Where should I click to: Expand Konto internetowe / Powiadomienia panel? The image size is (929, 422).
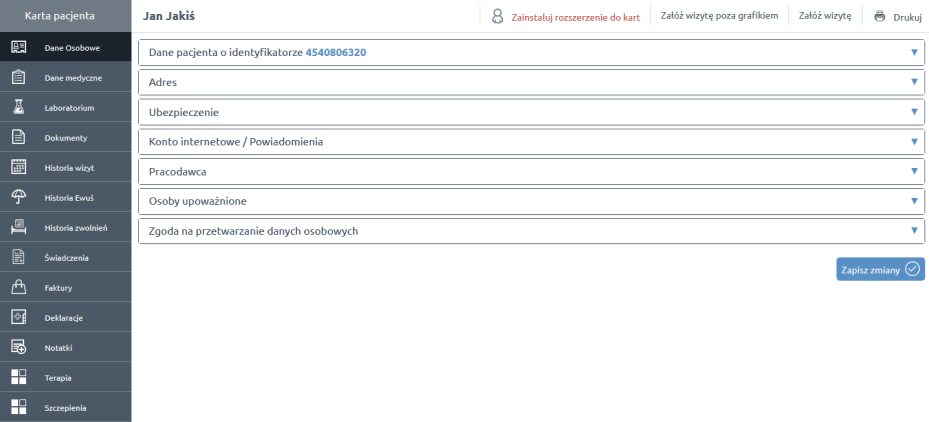click(x=914, y=142)
